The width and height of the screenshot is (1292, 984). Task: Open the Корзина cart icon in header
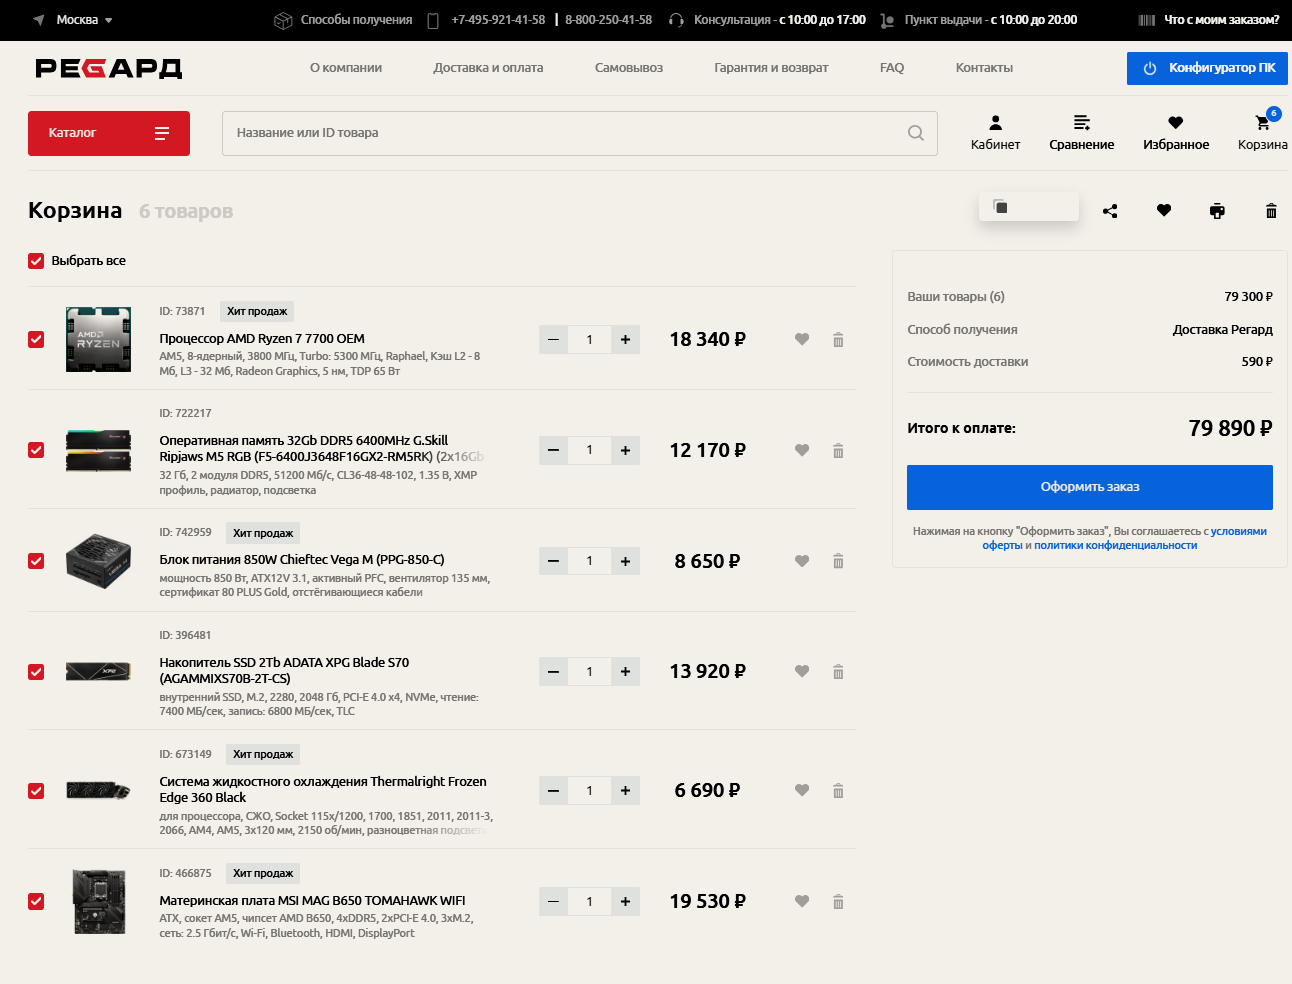pyautogui.click(x=1262, y=132)
